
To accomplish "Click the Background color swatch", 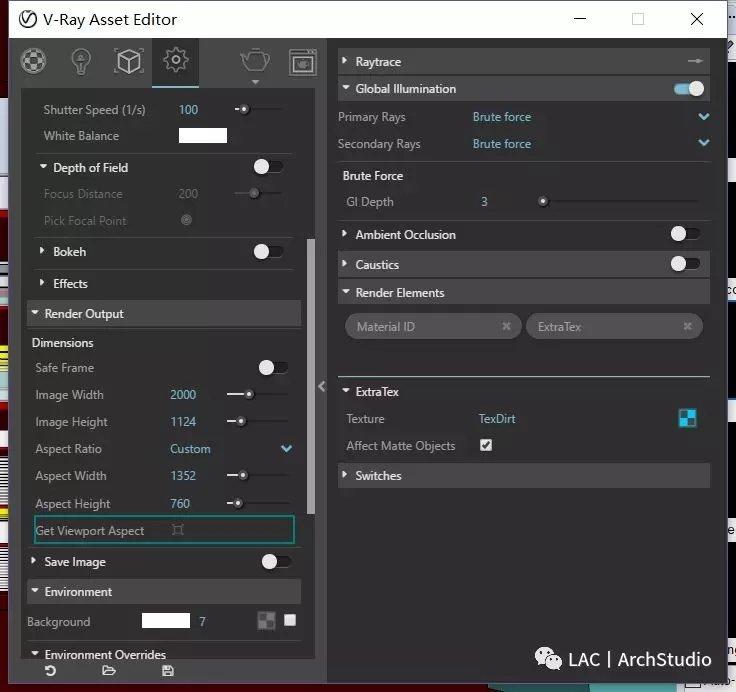I will click(166, 621).
